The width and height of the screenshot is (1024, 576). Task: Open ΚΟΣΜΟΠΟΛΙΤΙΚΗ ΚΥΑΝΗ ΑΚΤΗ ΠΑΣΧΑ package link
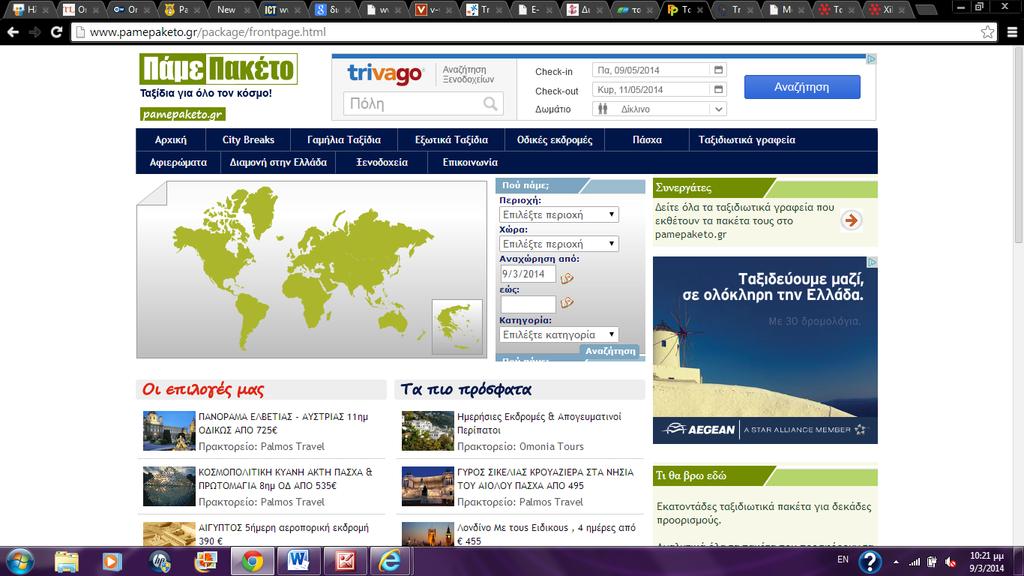pyautogui.click(x=285, y=479)
